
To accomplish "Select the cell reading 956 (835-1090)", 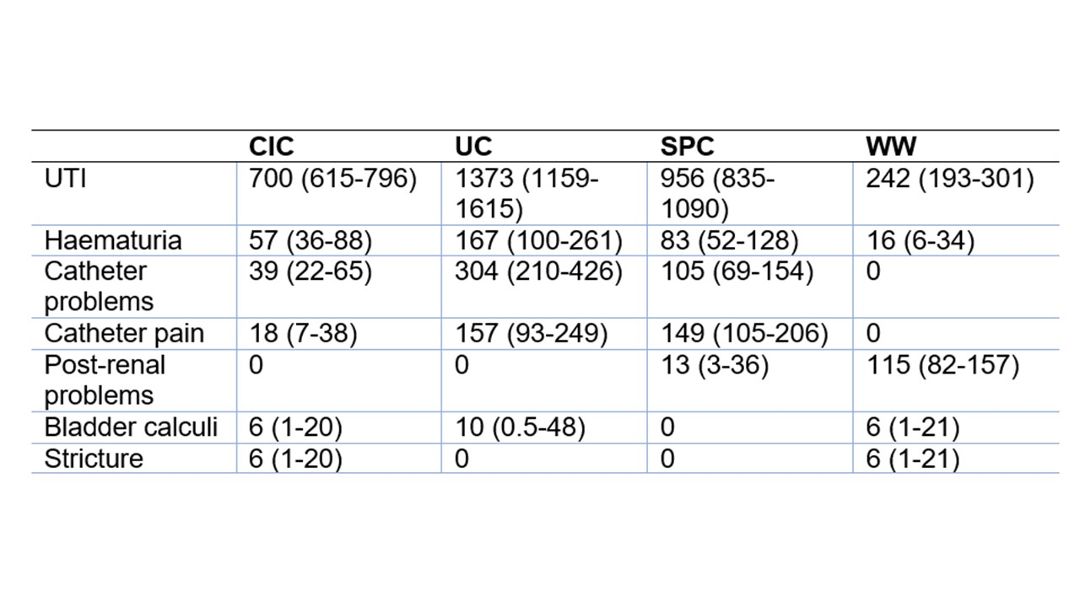I will coord(717,194).
